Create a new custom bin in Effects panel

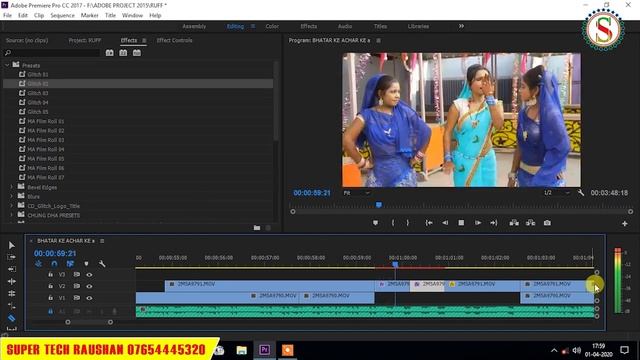pos(257,228)
